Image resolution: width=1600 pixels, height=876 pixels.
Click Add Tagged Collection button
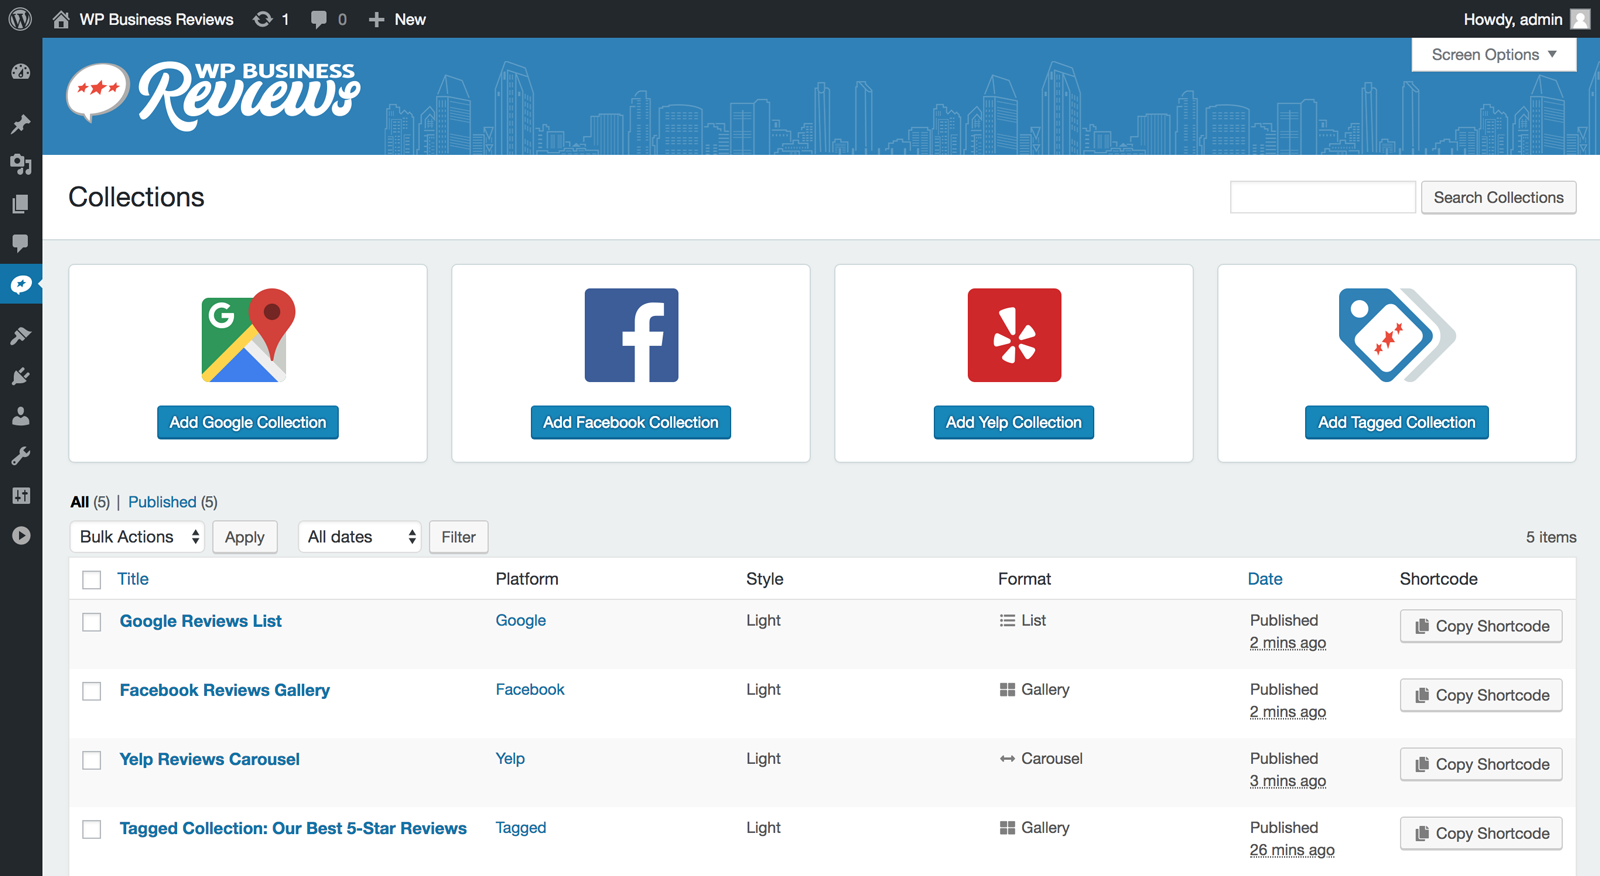(1397, 422)
